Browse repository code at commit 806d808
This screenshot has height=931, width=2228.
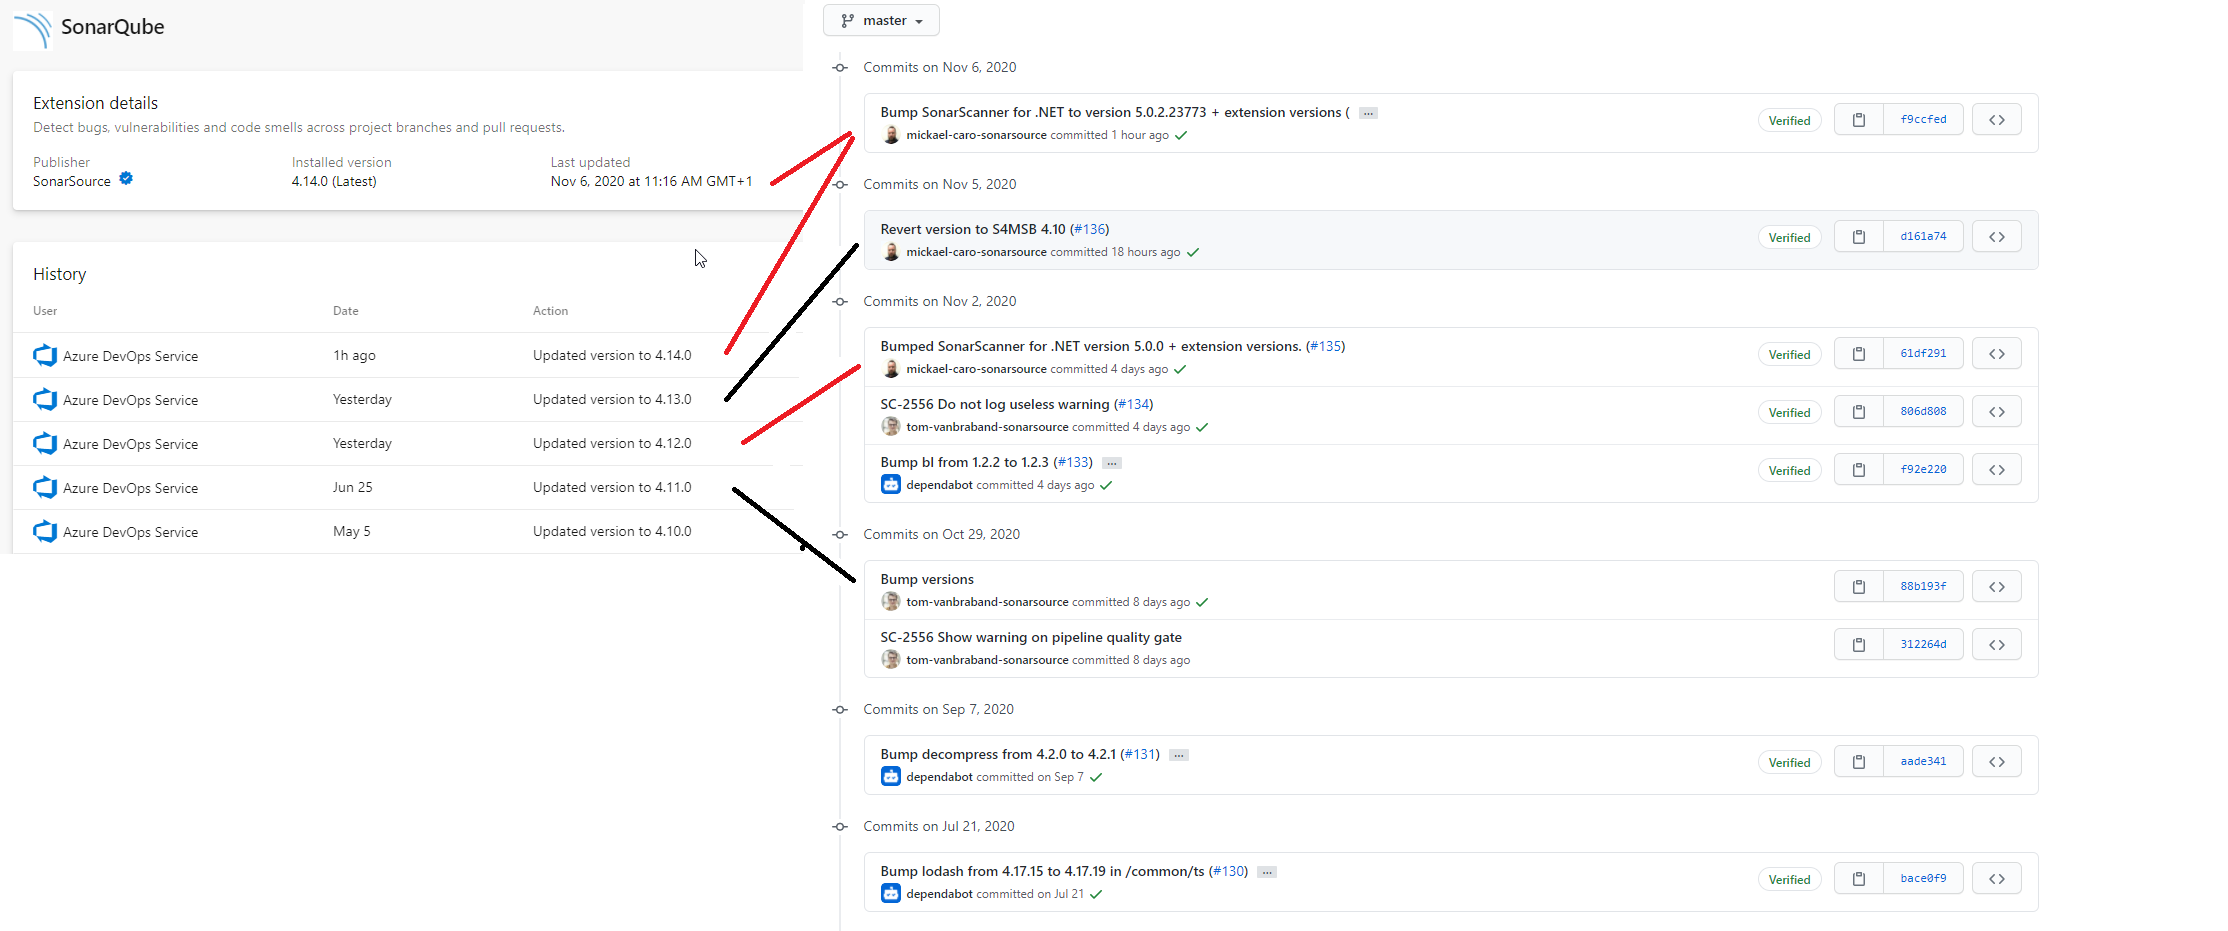(x=1997, y=412)
